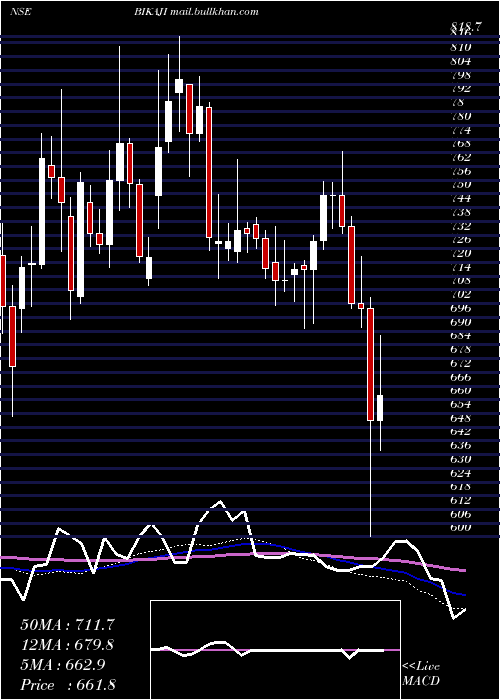The height and width of the screenshot is (700, 500).
Task: Click the 768 price axis label
Action: [x=462, y=143]
